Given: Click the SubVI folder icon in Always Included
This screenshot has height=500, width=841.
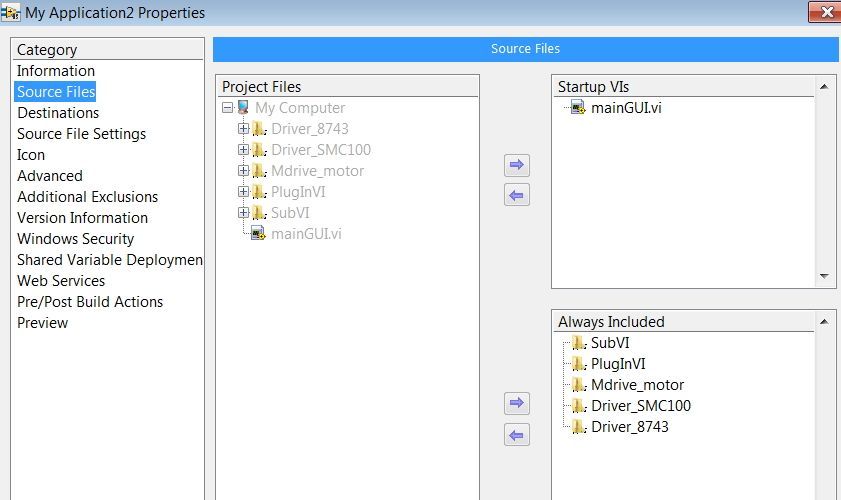Looking at the screenshot, I should coord(579,343).
